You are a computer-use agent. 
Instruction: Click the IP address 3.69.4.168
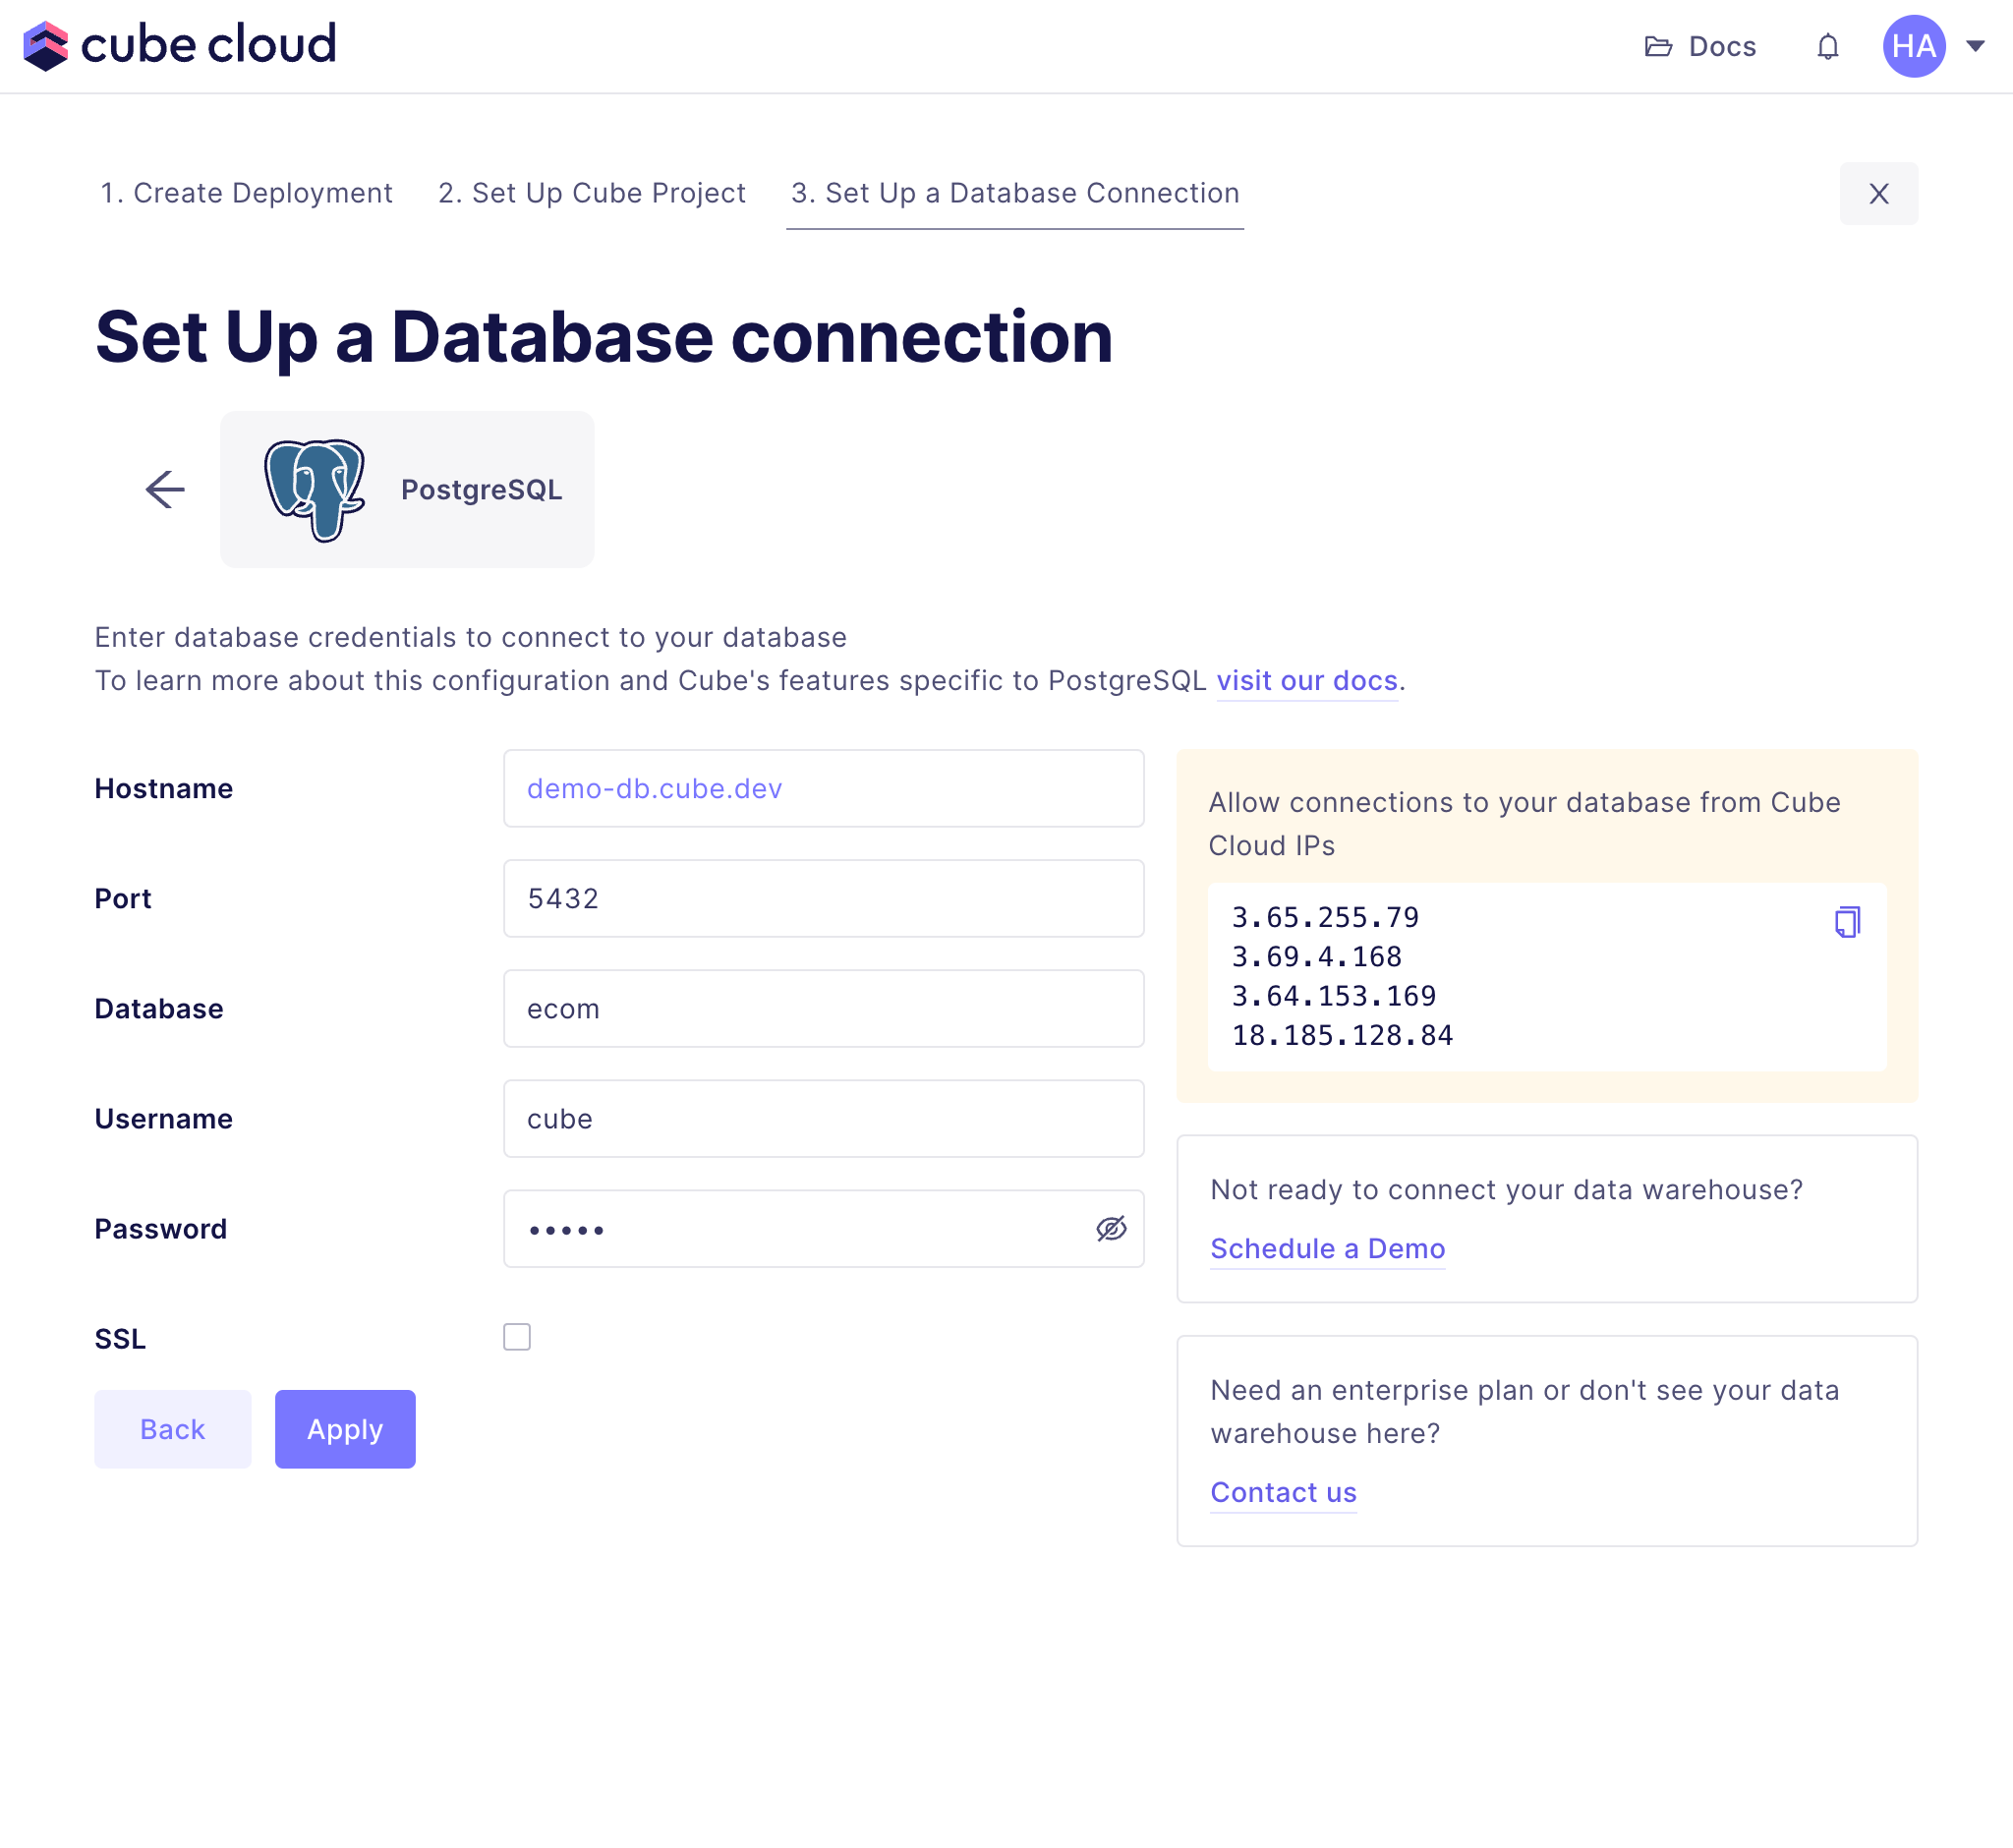tap(1316, 957)
